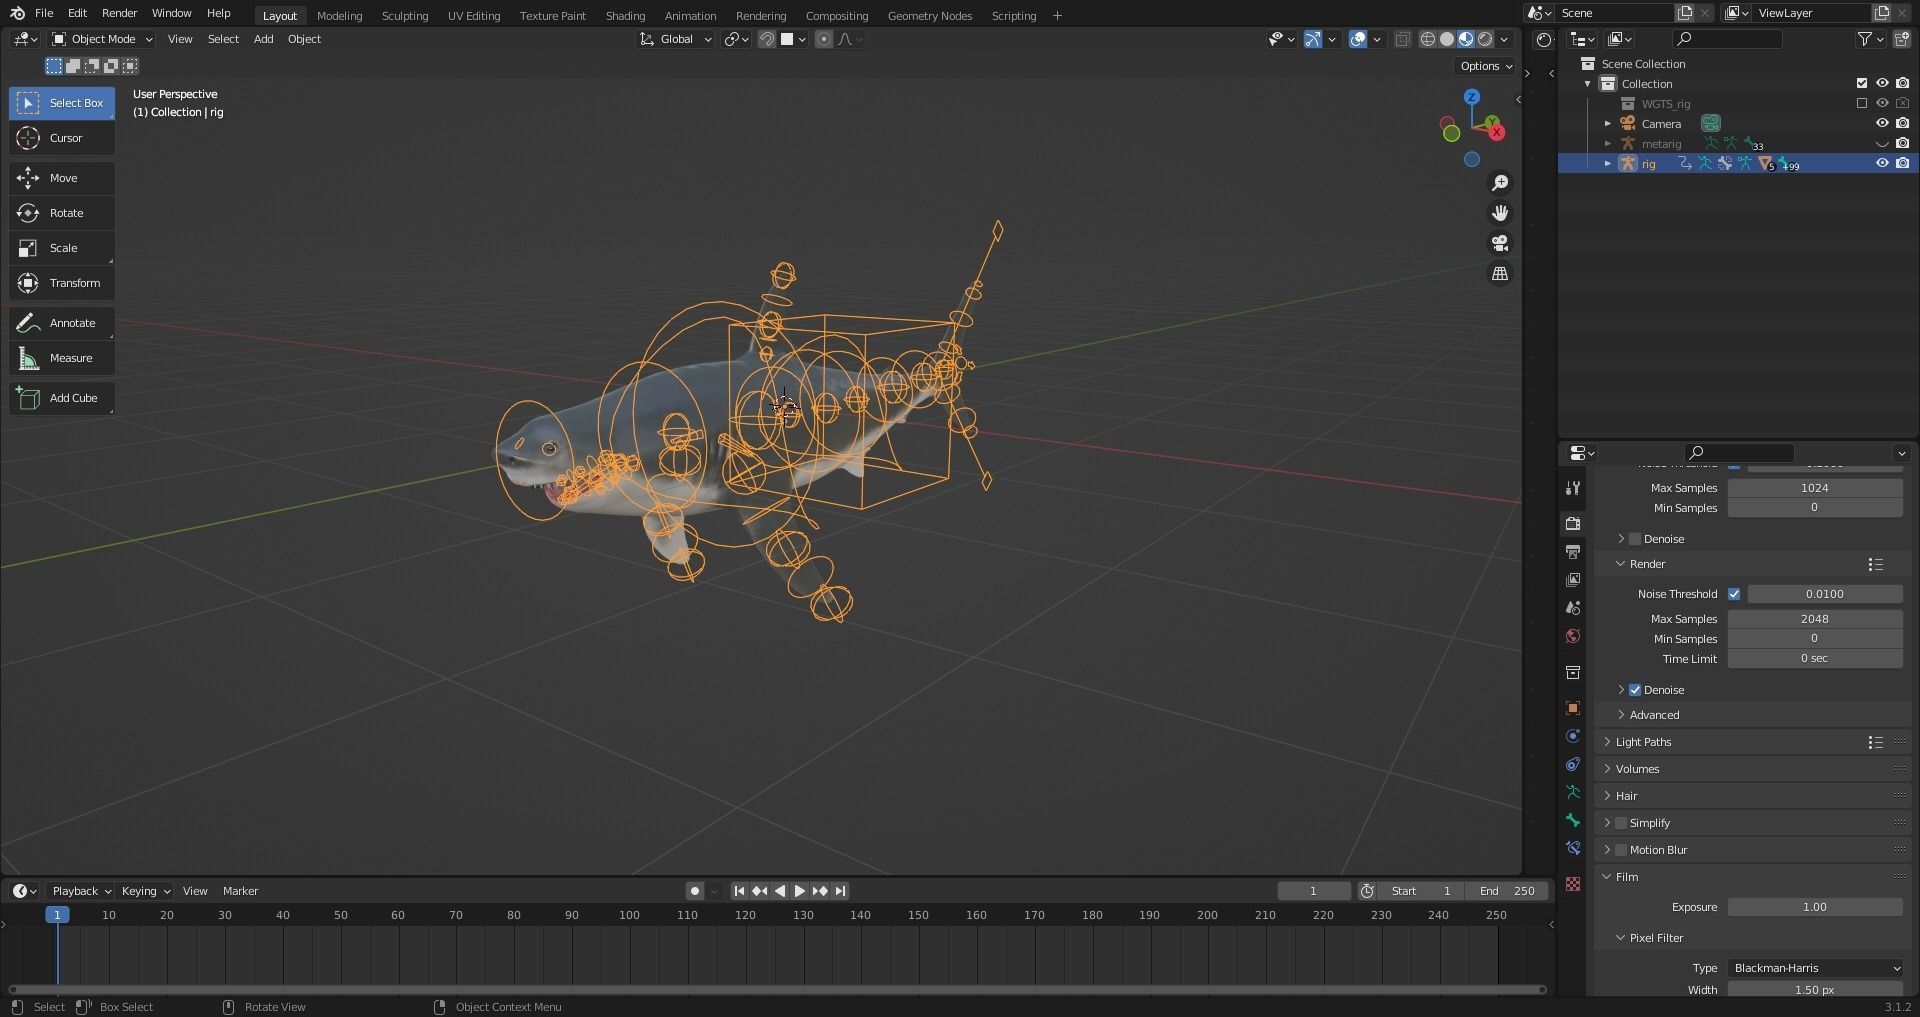Open the View Layer properties tab
Screen dimensions: 1920x1017
[1573, 580]
